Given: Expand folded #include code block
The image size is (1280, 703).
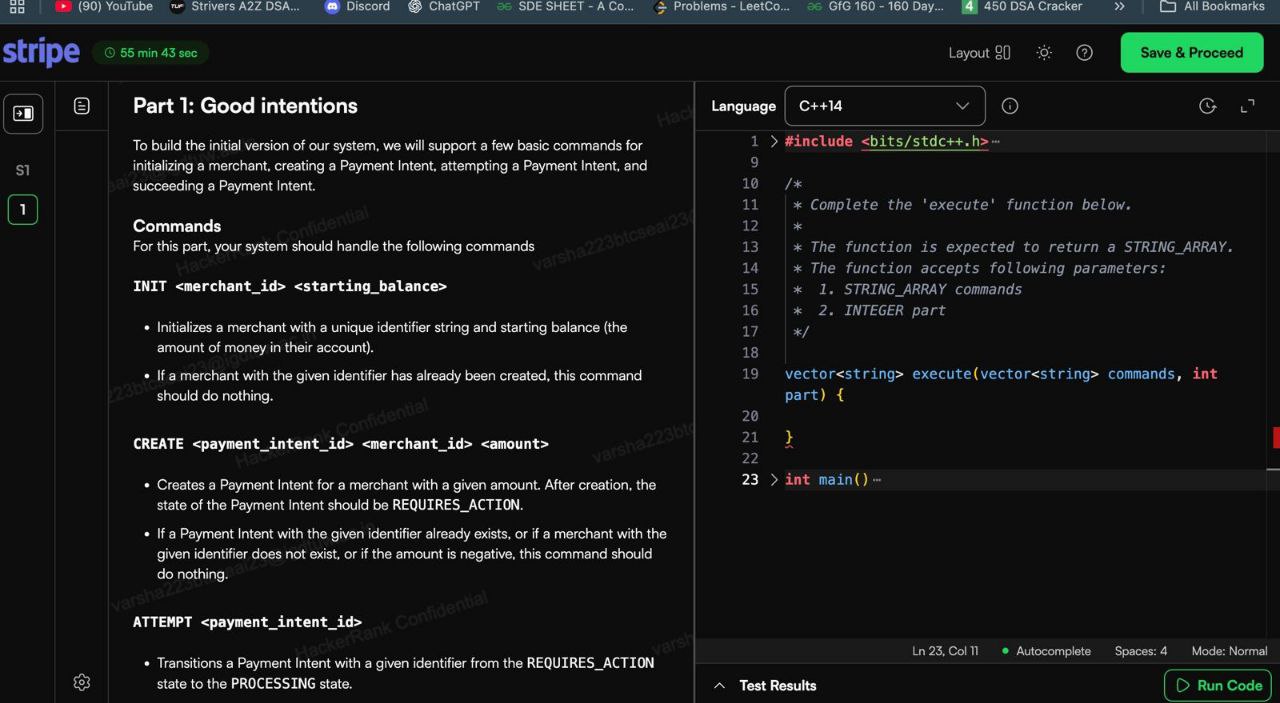Looking at the screenshot, I should point(773,142).
